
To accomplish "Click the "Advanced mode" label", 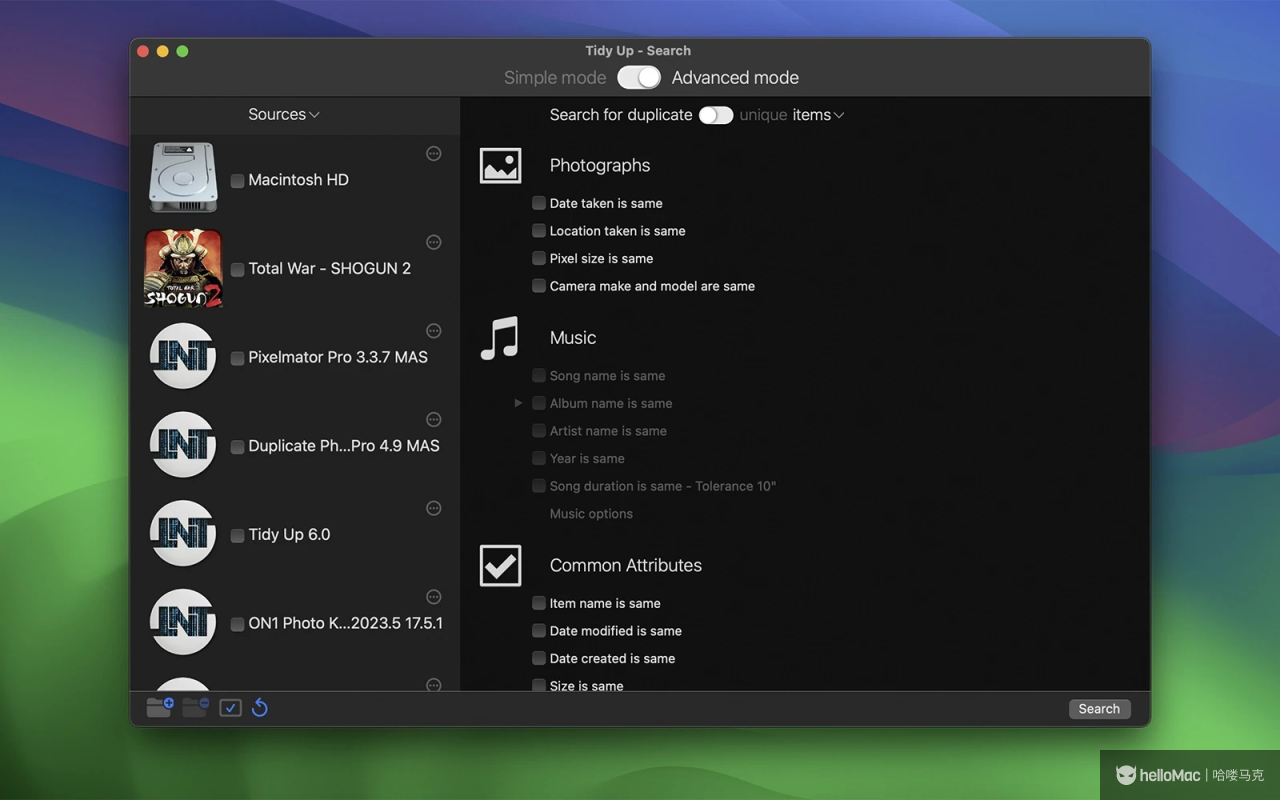I will coord(735,78).
